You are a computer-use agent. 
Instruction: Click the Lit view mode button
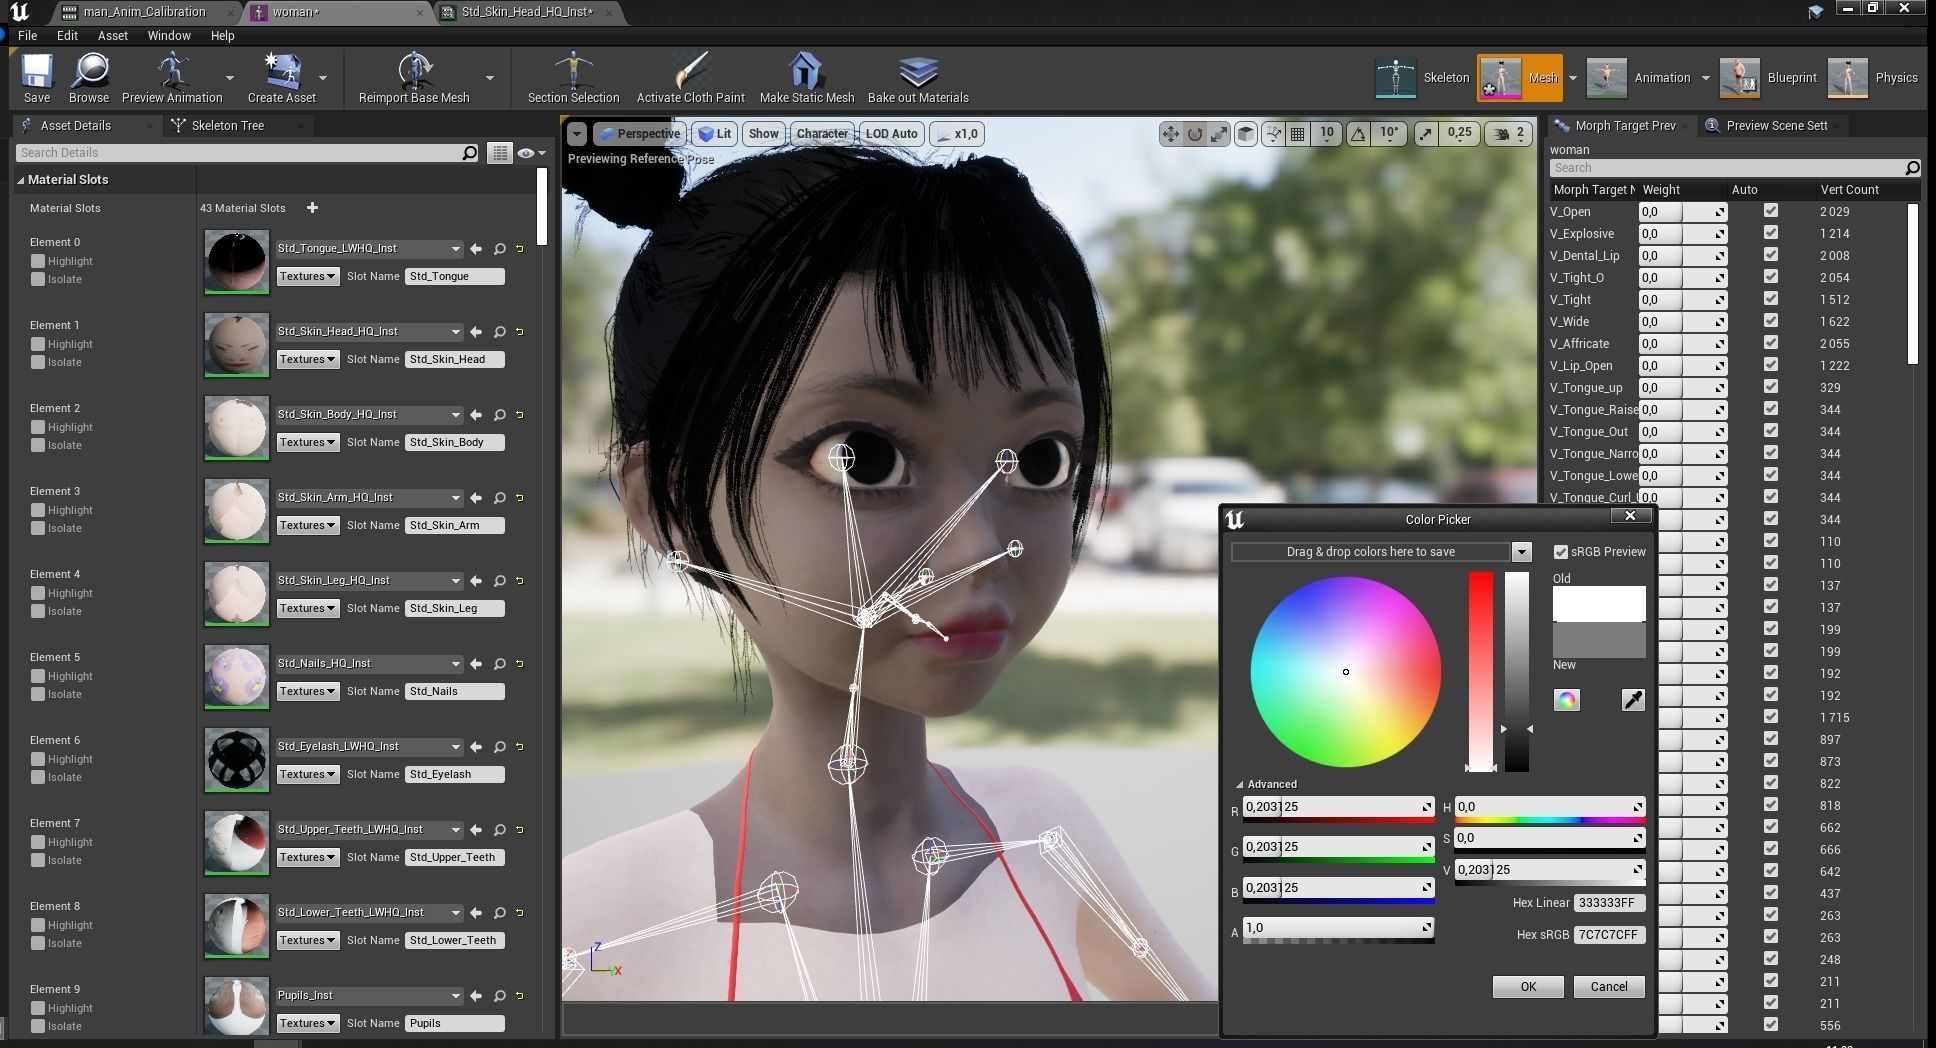715,134
